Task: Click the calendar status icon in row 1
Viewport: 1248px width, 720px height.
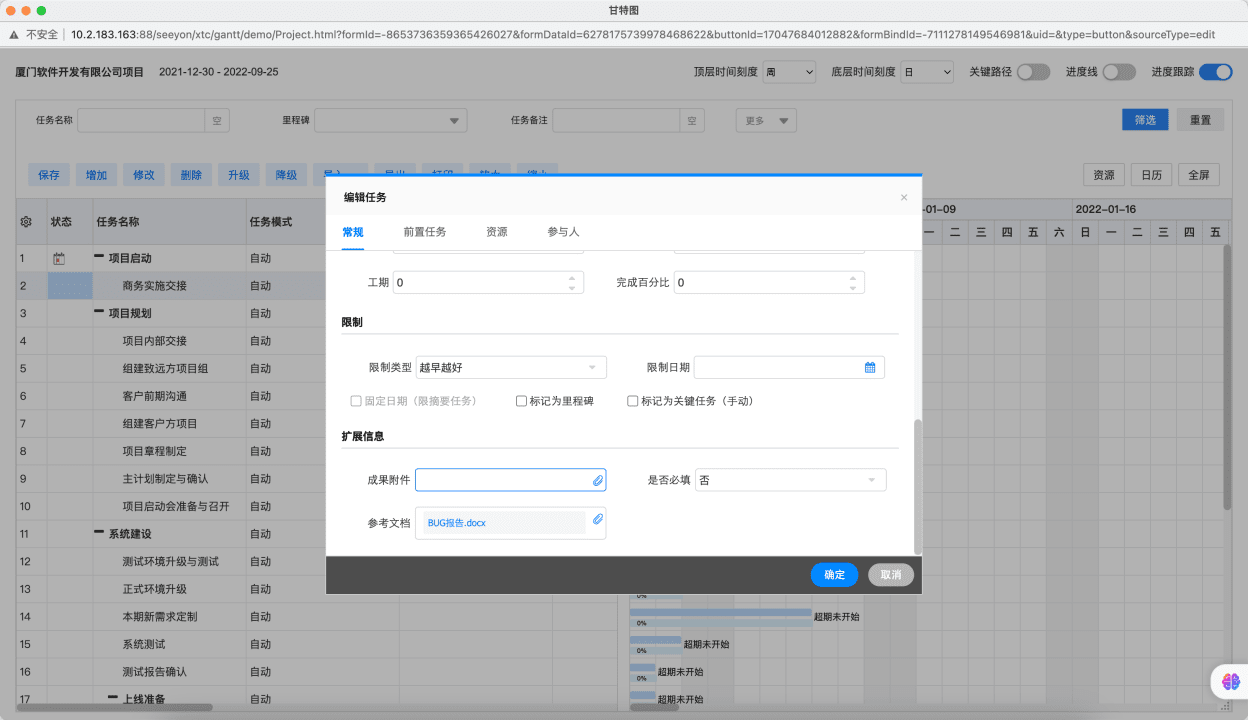Action: coord(59,258)
